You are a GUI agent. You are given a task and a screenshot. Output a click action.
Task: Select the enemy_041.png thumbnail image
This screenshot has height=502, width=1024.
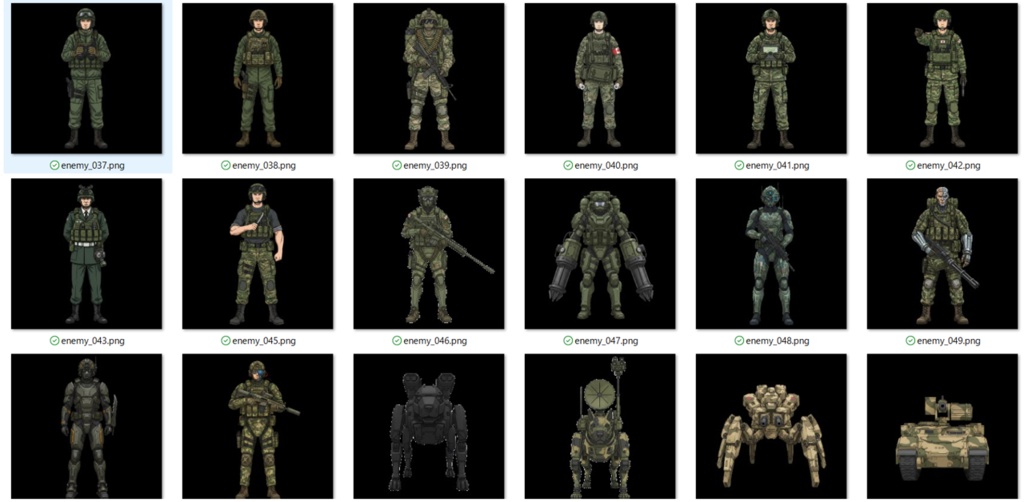click(771, 78)
